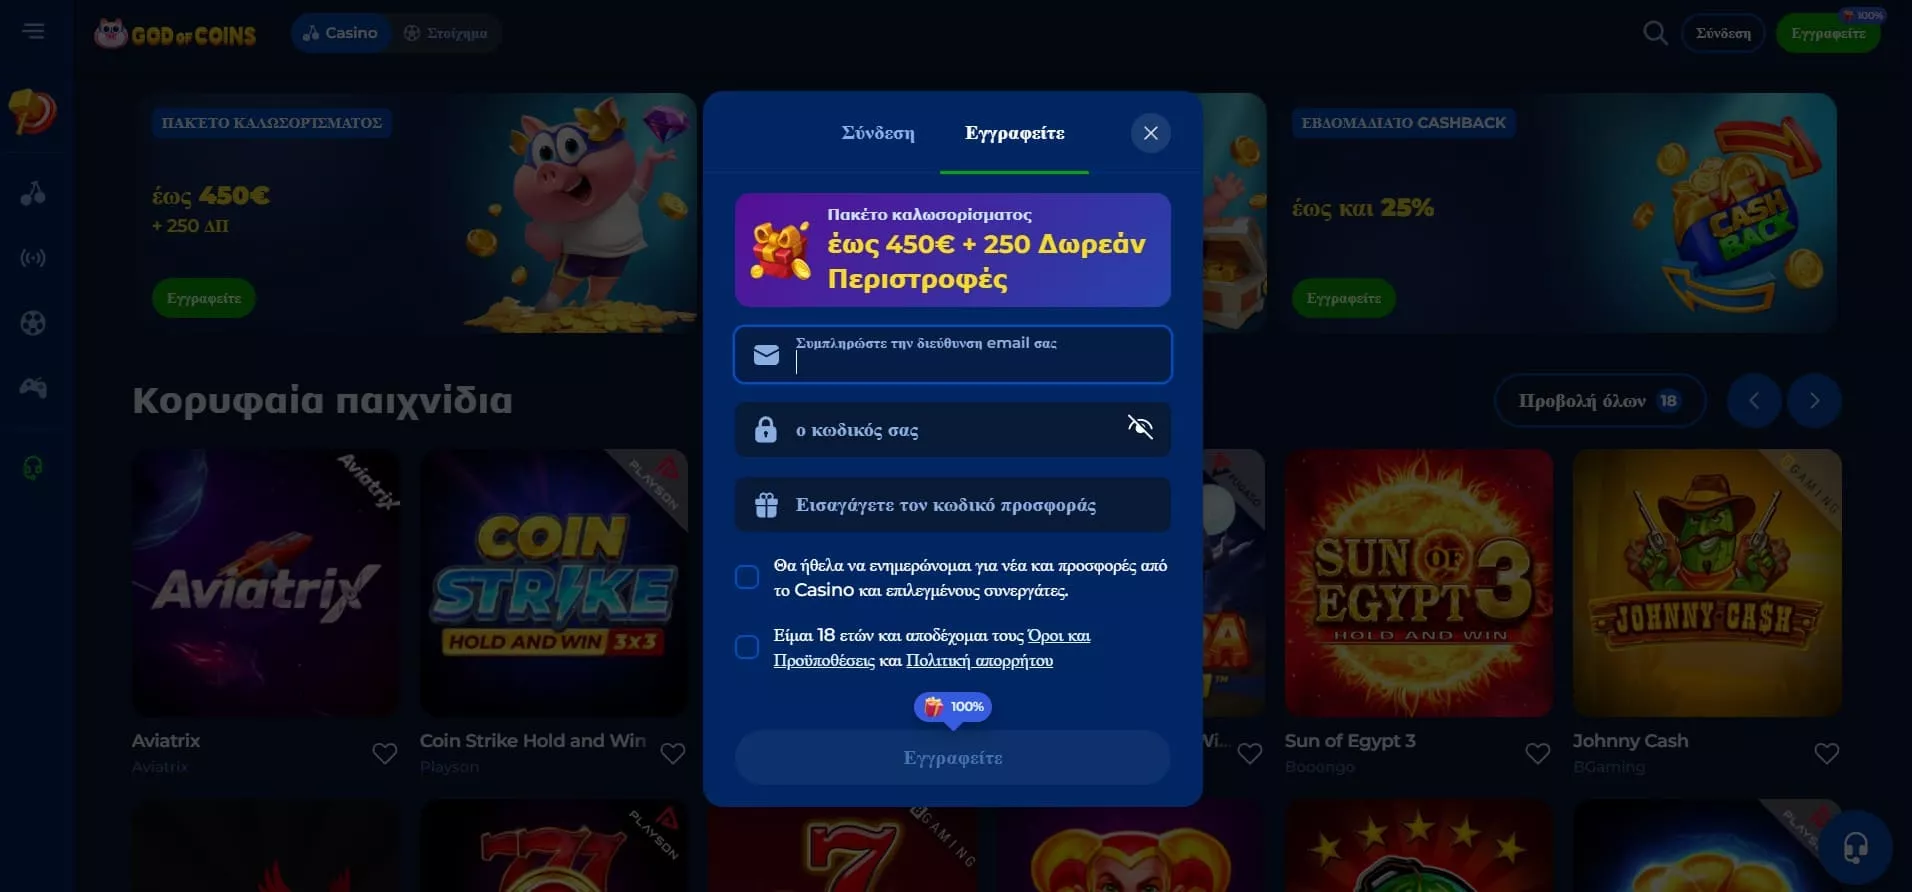Open the hamburger menu icon
The width and height of the screenshot is (1912, 892).
34,32
